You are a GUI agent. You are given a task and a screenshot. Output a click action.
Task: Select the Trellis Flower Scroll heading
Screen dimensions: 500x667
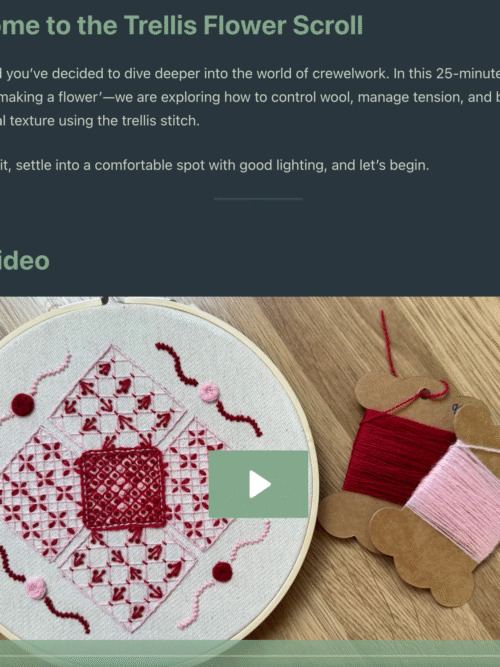tap(181, 26)
